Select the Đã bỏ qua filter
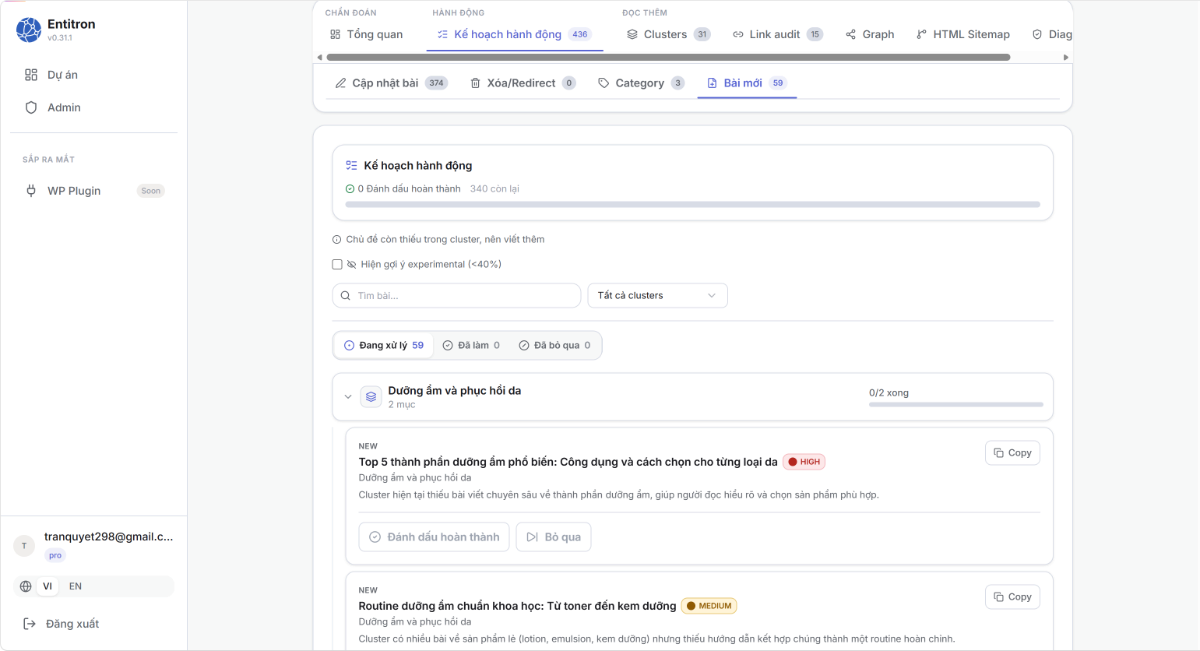1200x651 pixels. click(555, 345)
